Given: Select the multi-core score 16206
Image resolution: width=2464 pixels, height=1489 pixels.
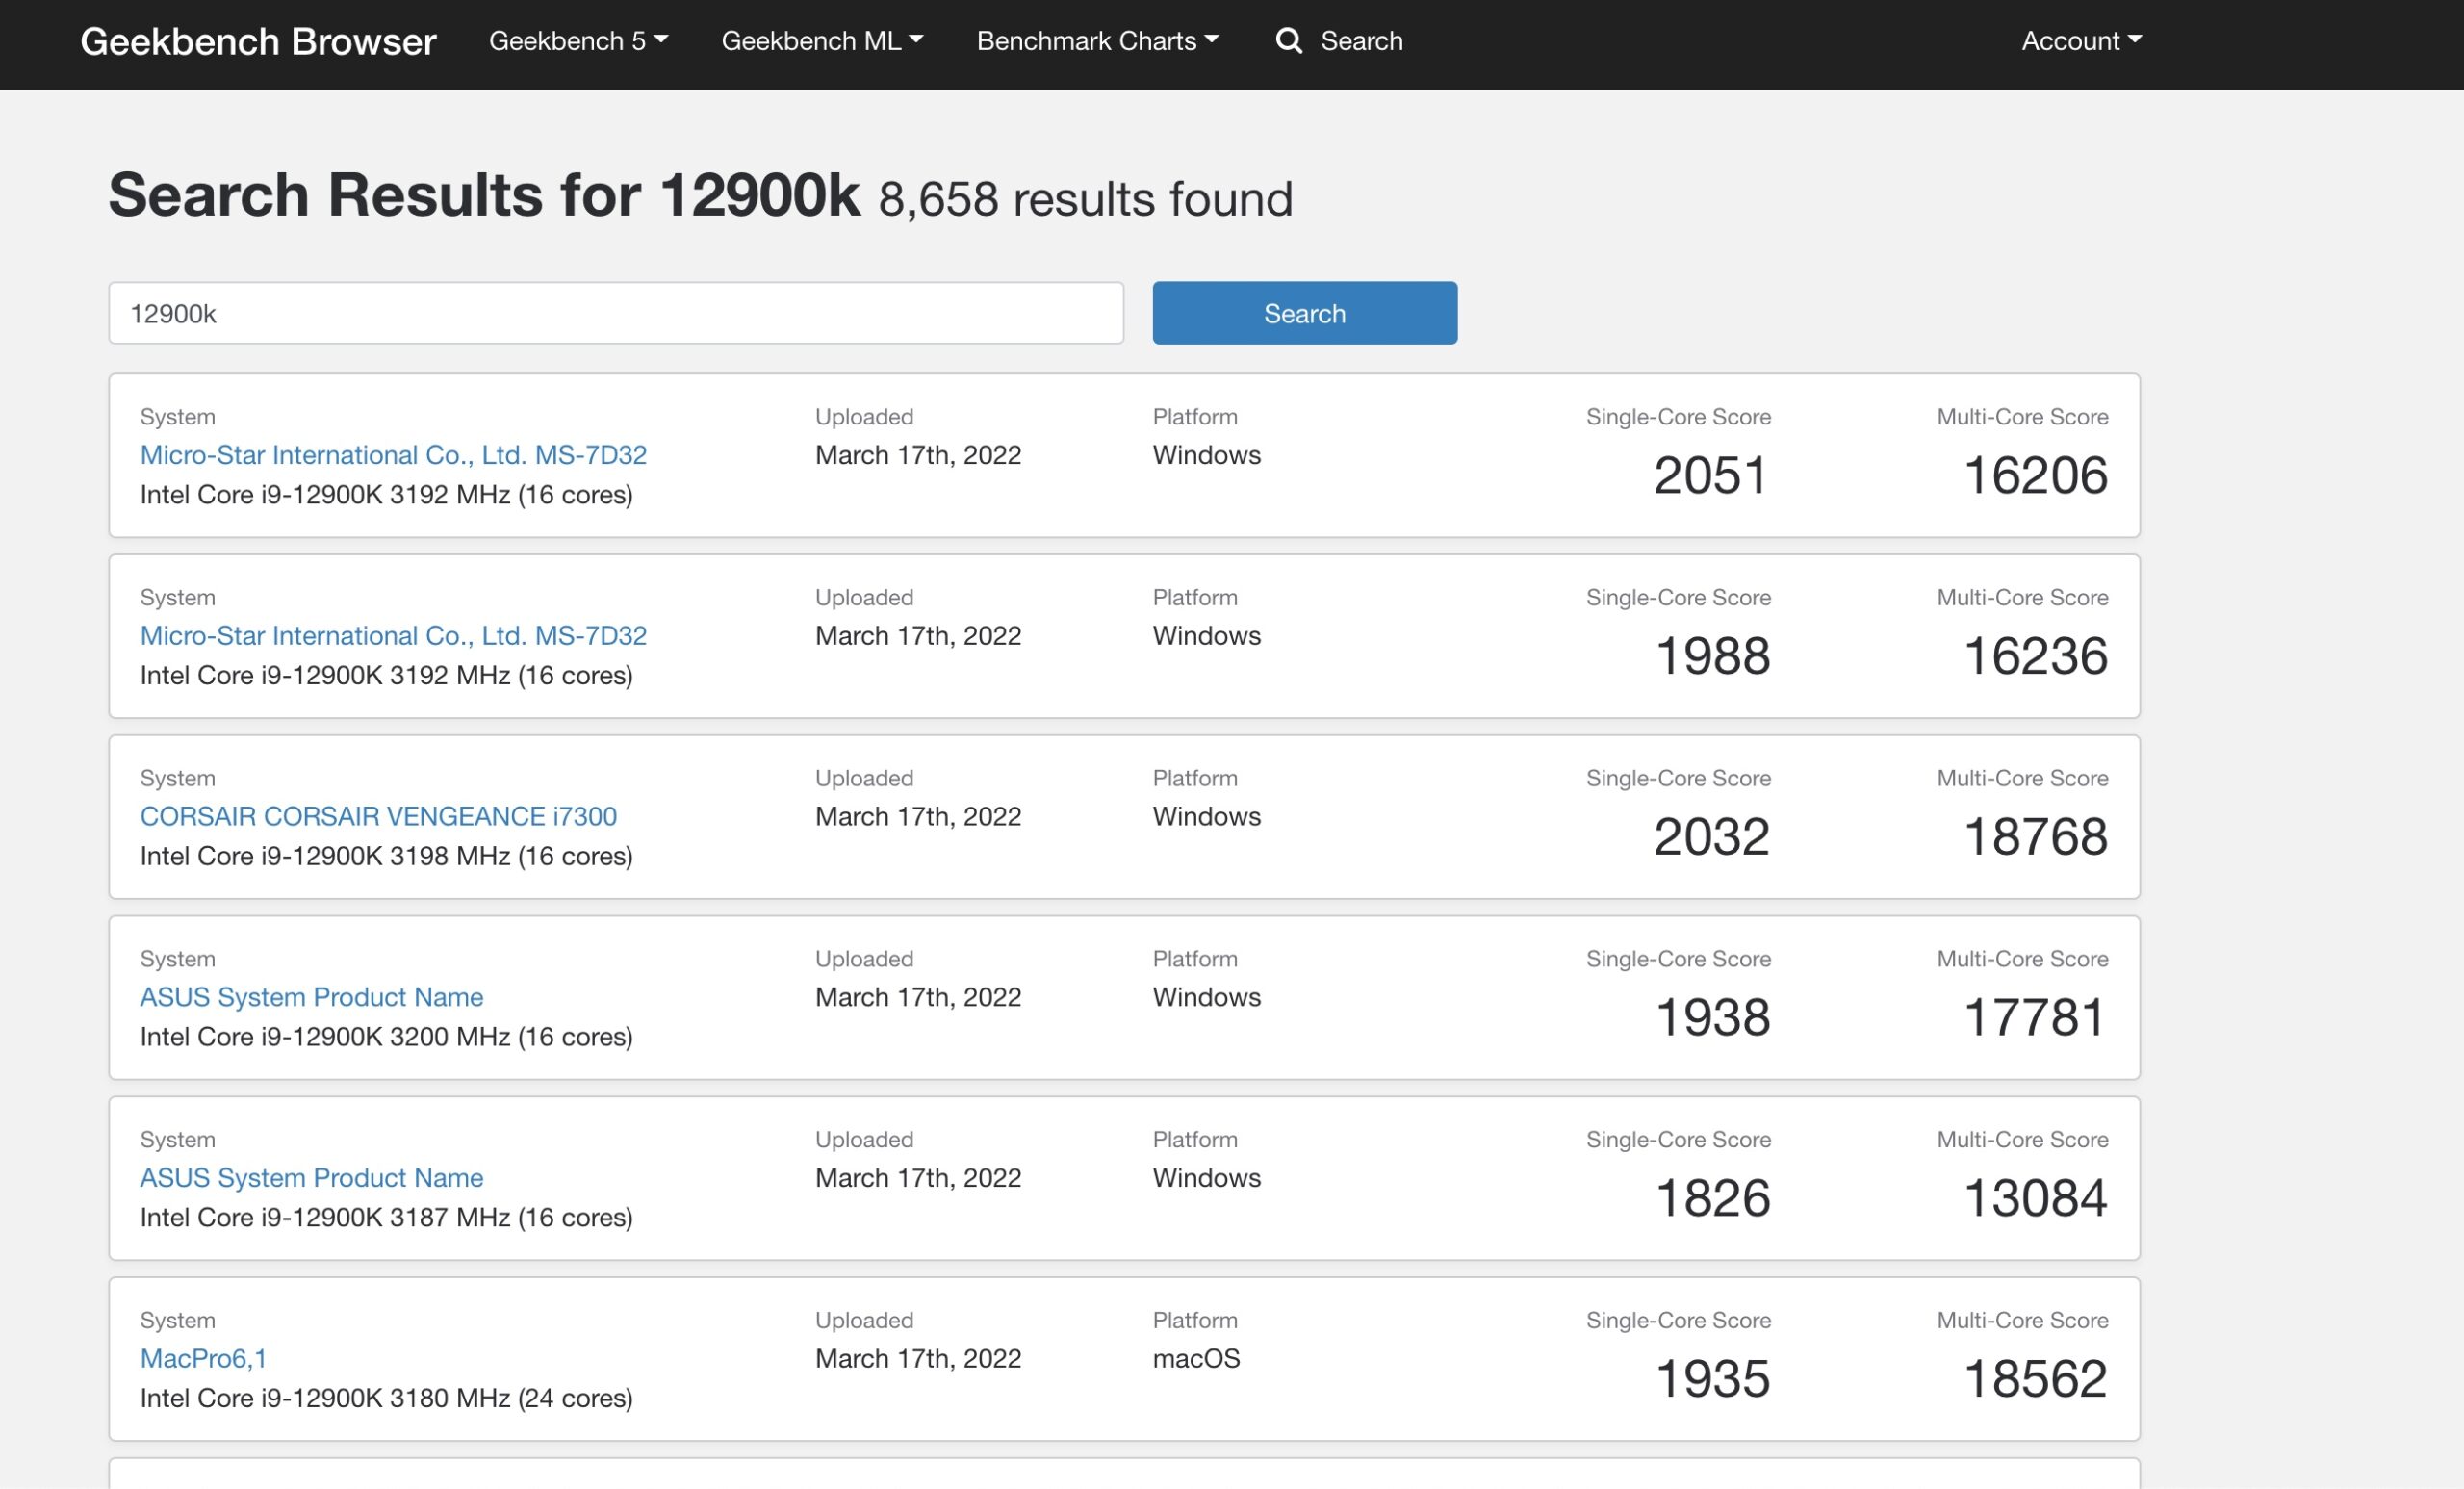Looking at the screenshot, I should pos(2035,476).
